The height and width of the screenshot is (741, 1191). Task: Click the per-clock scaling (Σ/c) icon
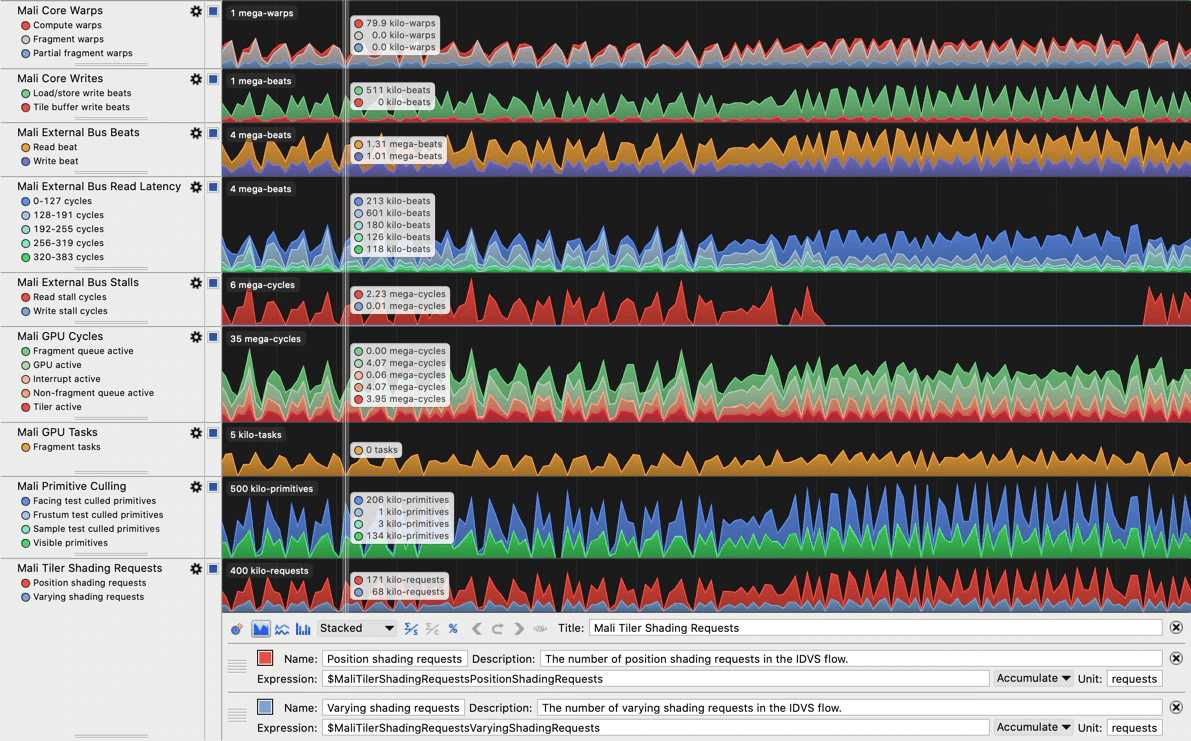(x=431, y=628)
